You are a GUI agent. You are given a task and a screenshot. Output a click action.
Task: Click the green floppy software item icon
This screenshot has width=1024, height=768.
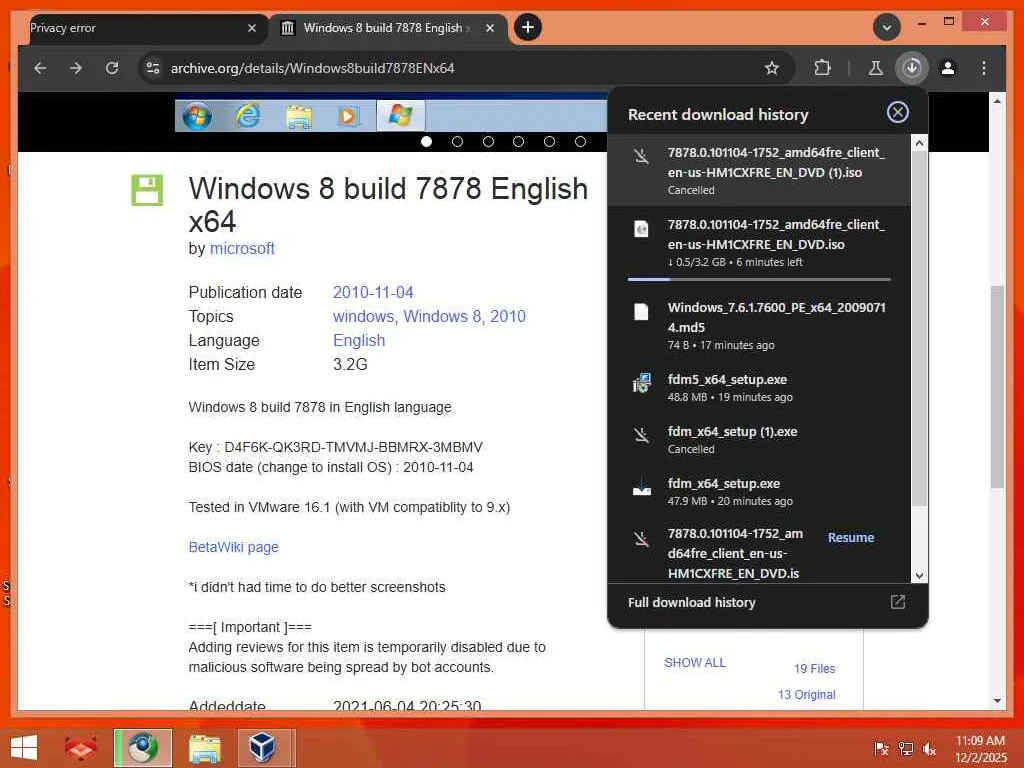pos(147,190)
